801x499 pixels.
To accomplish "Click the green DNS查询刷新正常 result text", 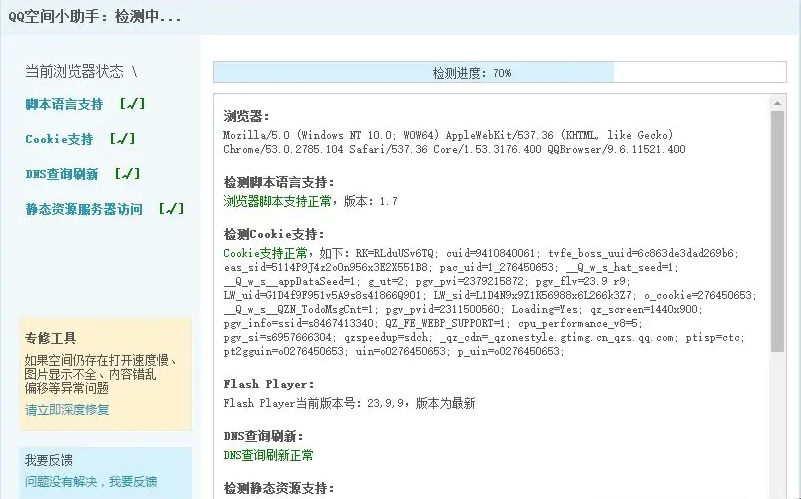I will click(x=268, y=455).
